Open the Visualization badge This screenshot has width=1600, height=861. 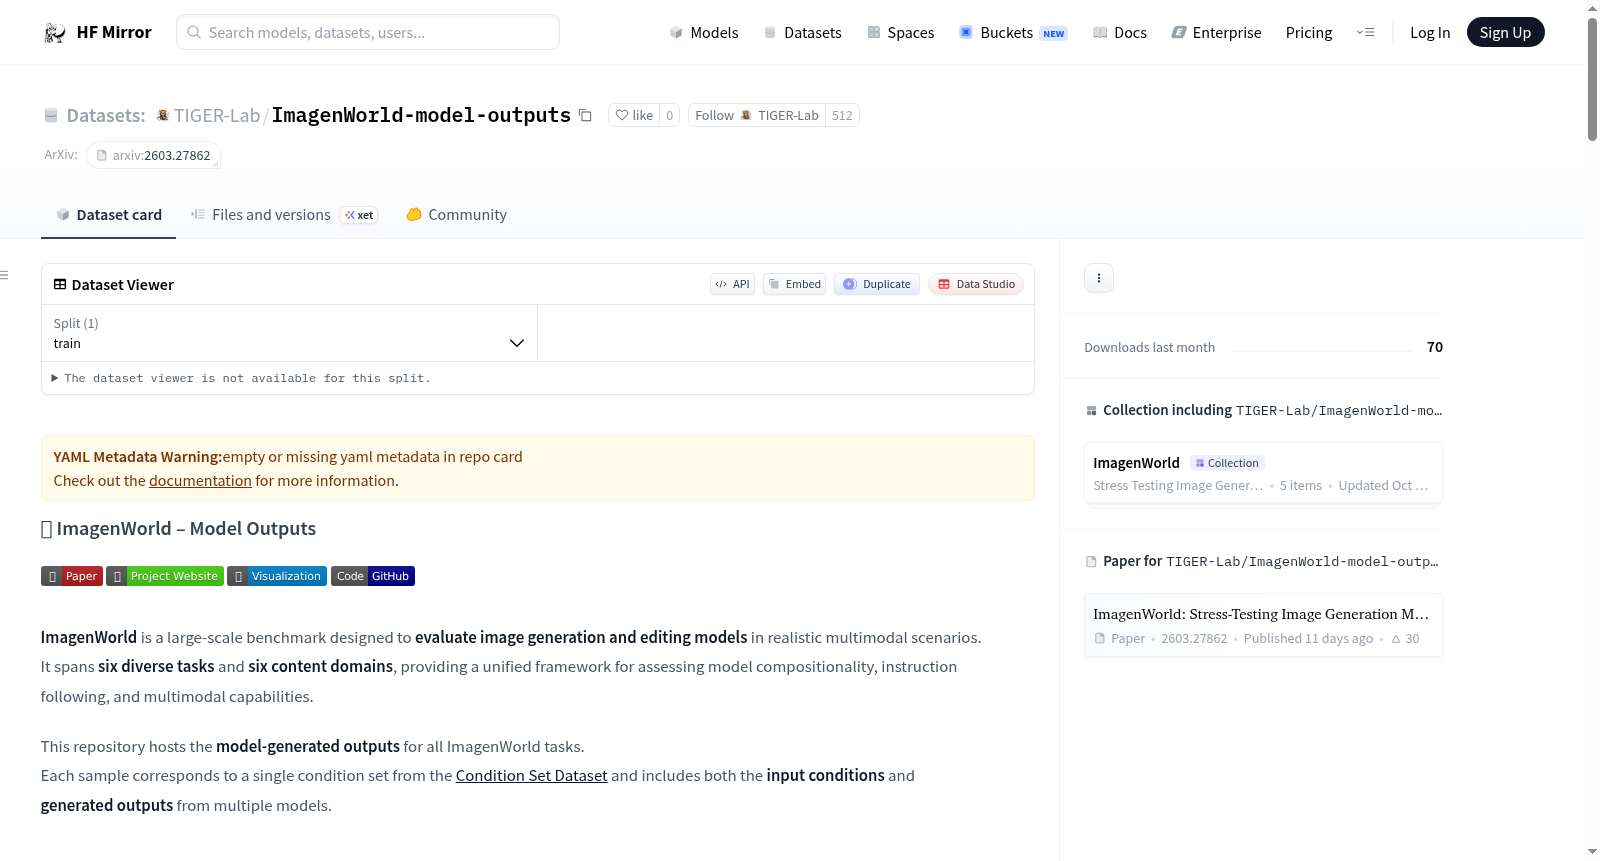pos(277,576)
